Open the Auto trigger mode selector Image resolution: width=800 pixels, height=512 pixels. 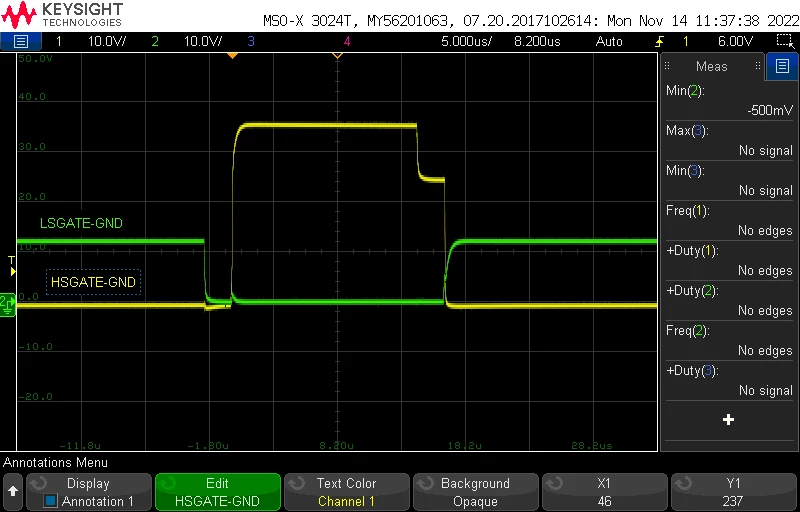click(609, 41)
